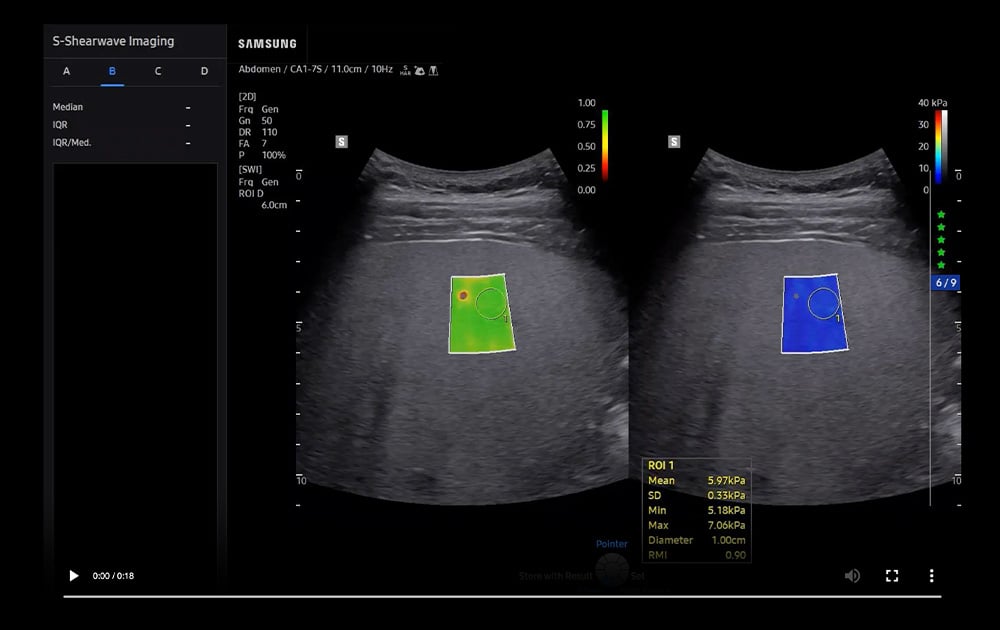Image resolution: width=1000 pixels, height=630 pixels.
Task: Switch to measurement tab A
Action: click(66, 71)
